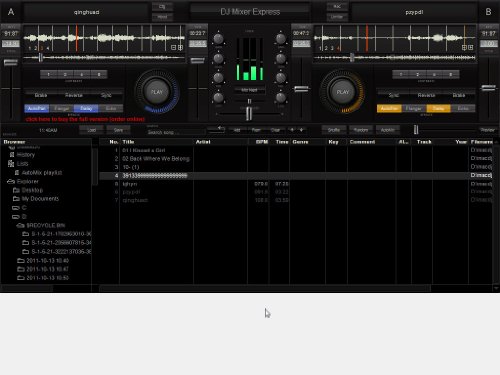Enable Flanger effect on deck A

62,108
